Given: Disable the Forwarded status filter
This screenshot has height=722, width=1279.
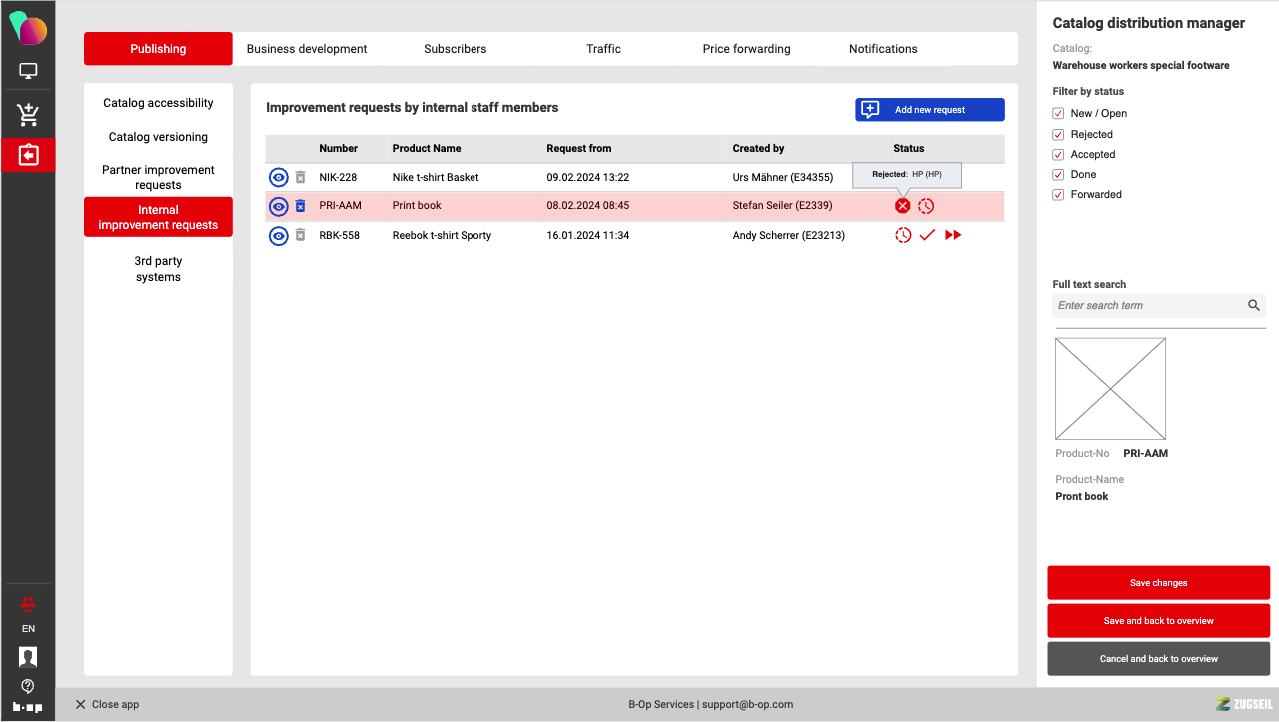Looking at the screenshot, I should [x=1058, y=195].
